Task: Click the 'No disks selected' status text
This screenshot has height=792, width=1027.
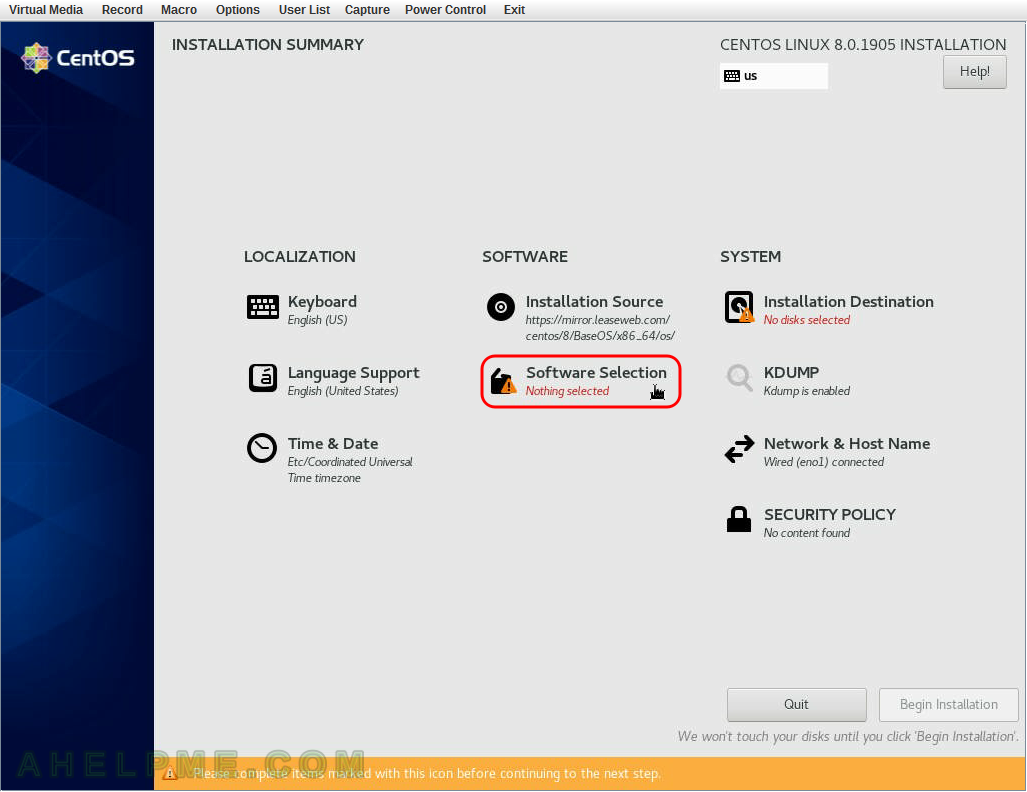Action: click(807, 320)
